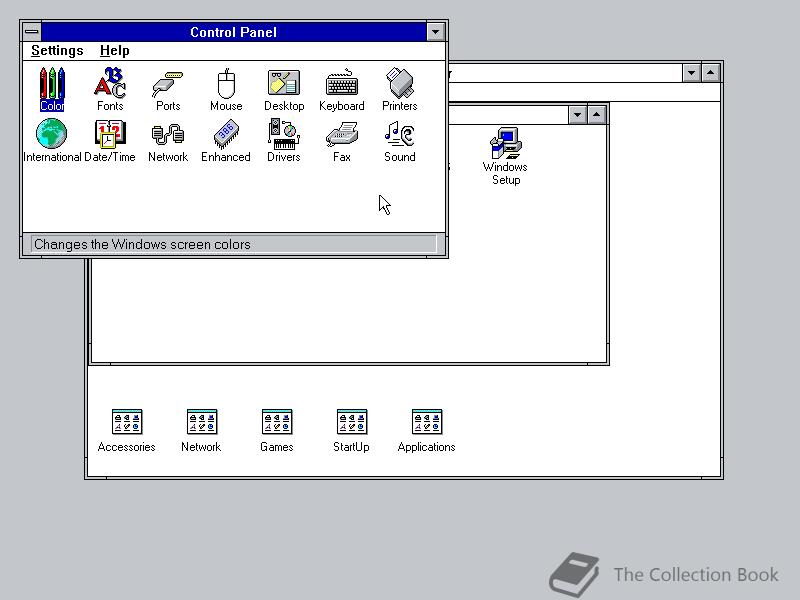Click the Control Panel title bar
The width and height of the screenshot is (800, 600).
coord(234,32)
